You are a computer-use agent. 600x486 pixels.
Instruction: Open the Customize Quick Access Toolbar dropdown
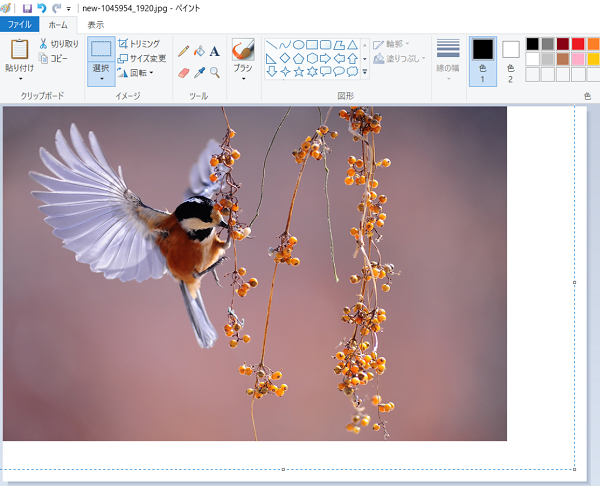click(x=68, y=8)
